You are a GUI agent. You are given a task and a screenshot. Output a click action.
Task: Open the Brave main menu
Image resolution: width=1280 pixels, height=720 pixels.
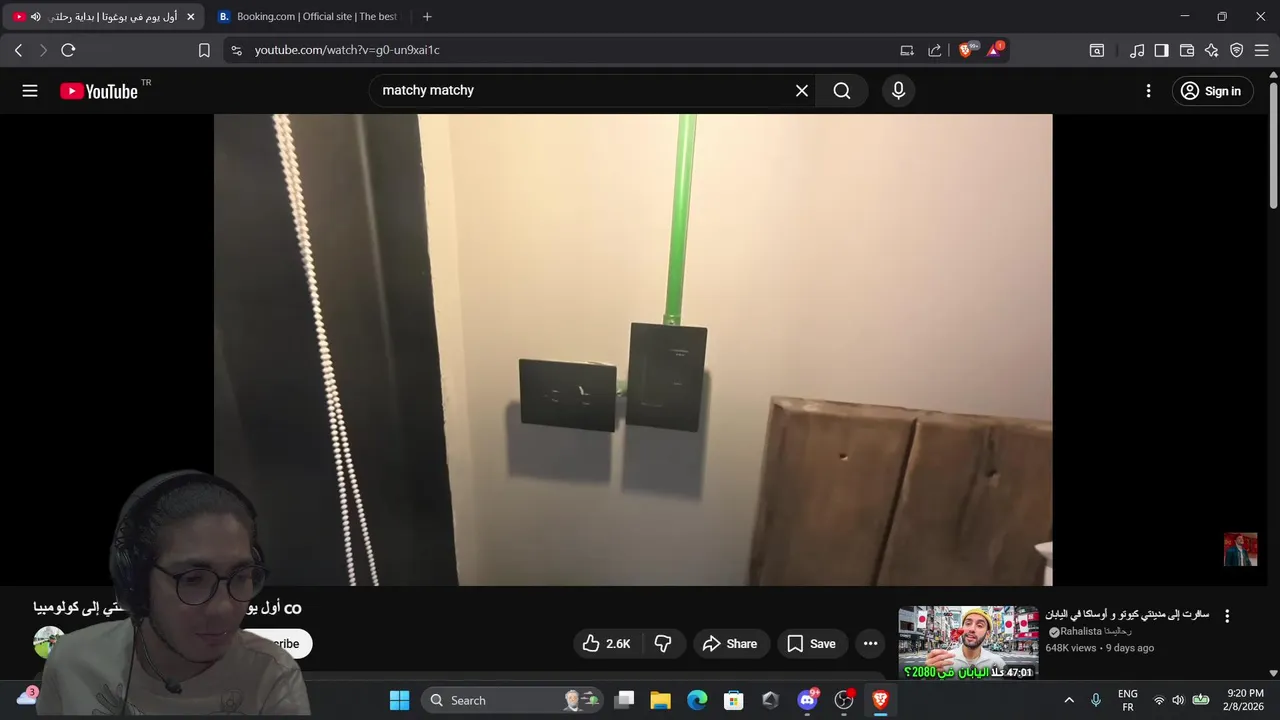tap(1261, 50)
